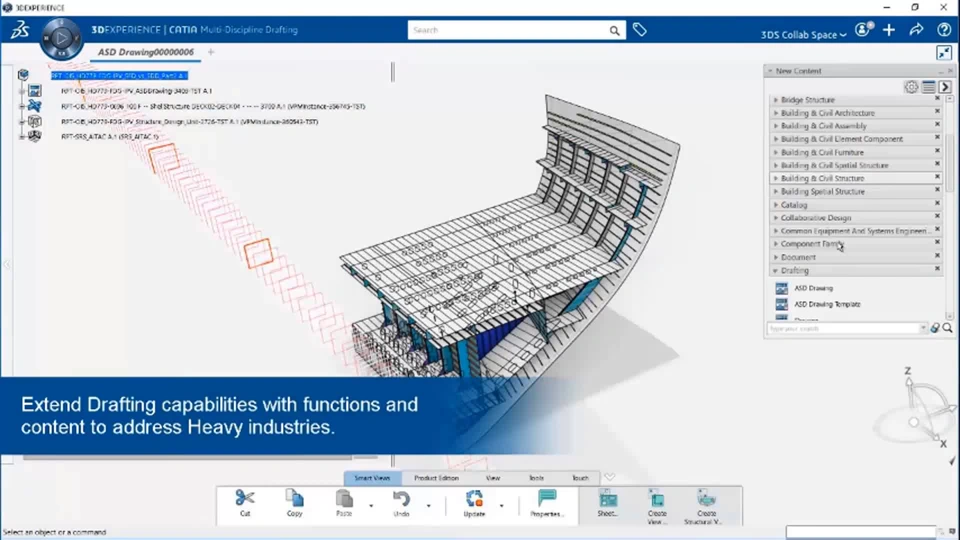
Task: Click the Cut scissors icon
Action: [245, 498]
